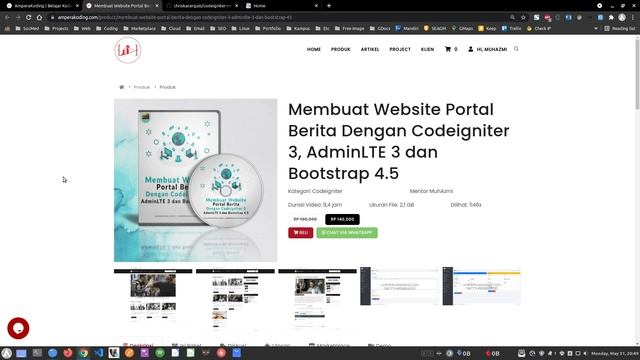Screen dimensions: 640x360
Task: Expand the Marketplace bookmark folder
Action: [x=139, y=29]
